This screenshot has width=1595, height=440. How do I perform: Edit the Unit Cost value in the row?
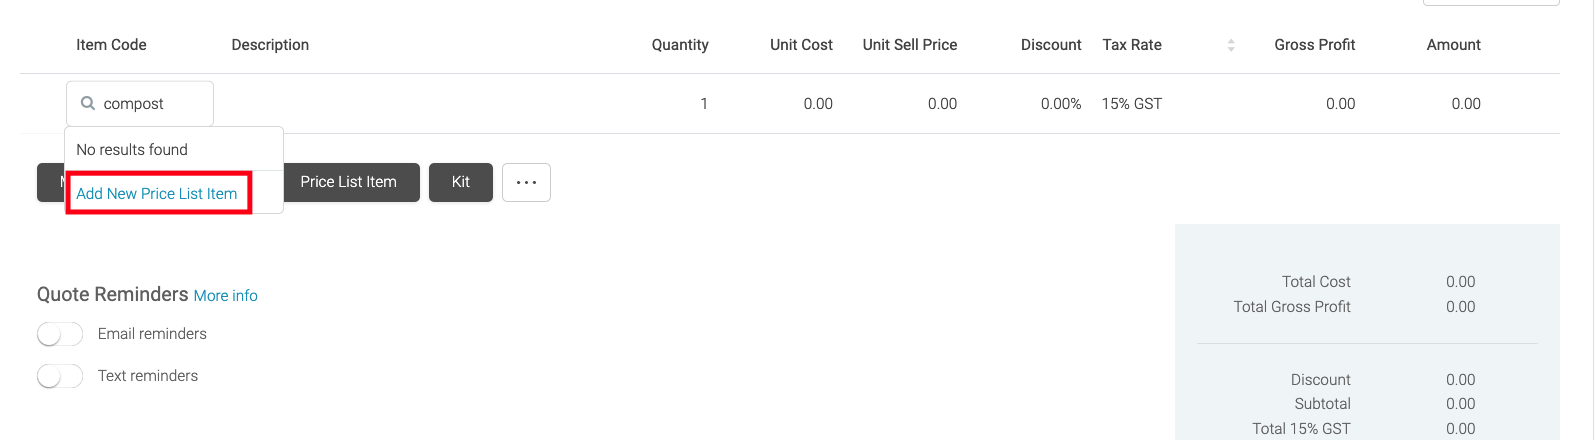tap(818, 104)
